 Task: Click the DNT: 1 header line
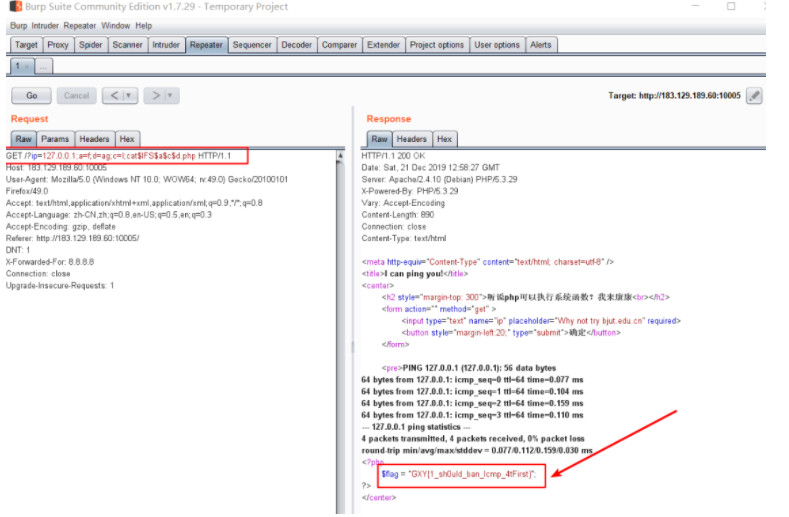[x=18, y=250]
